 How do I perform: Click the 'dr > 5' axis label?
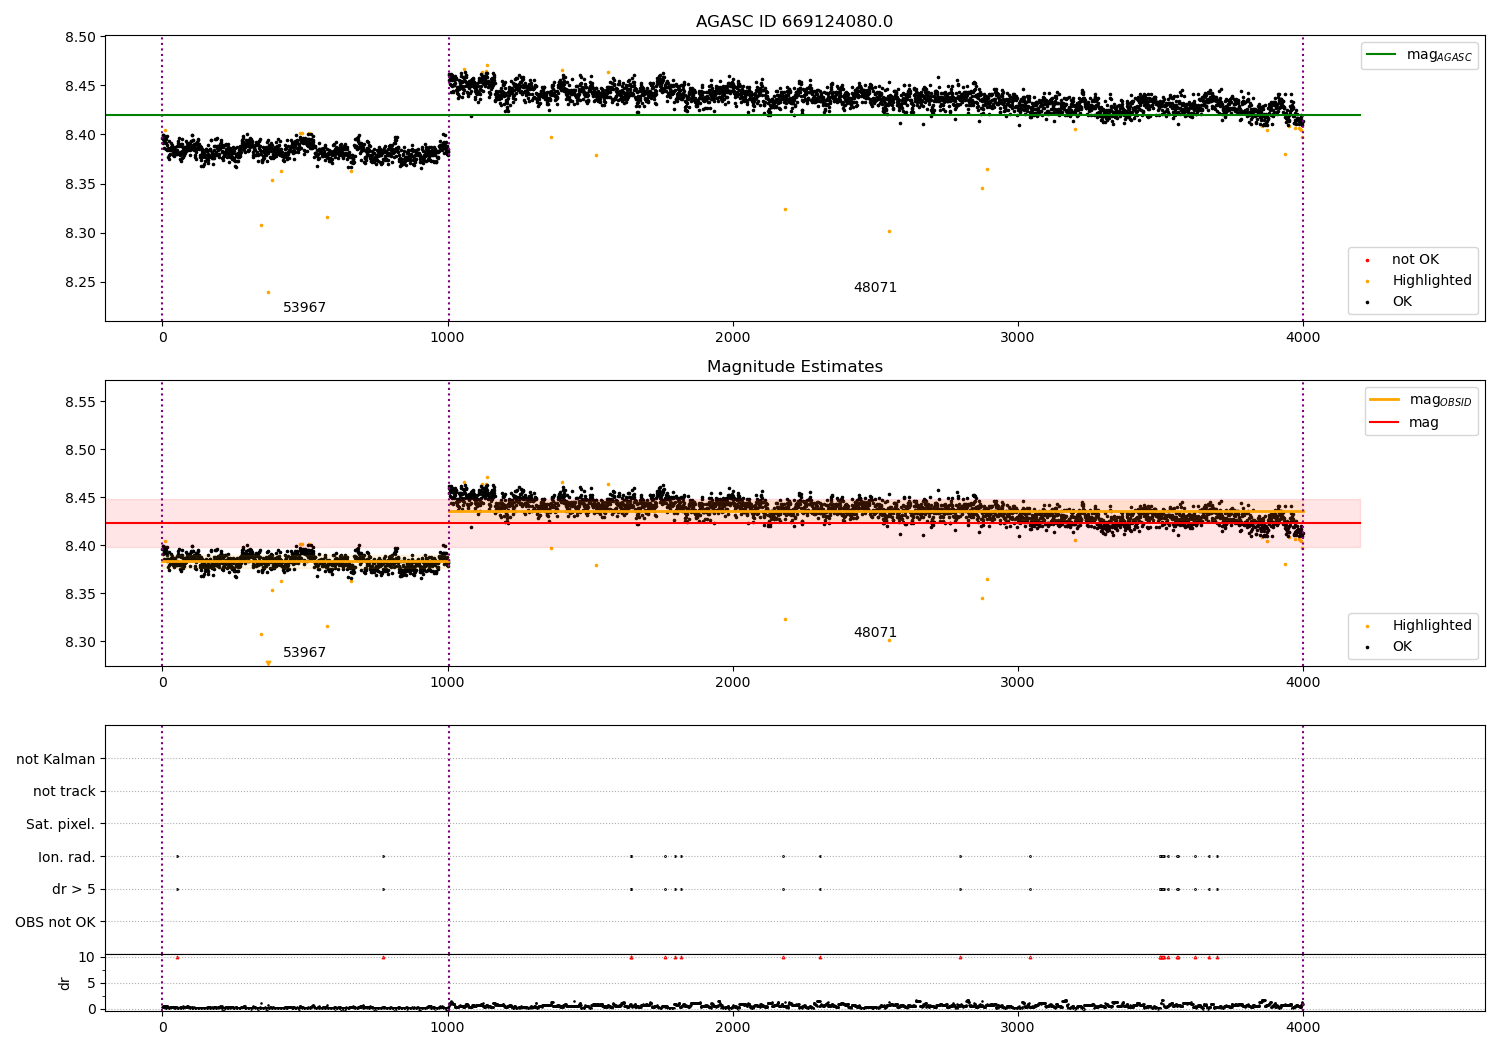click(74, 890)
